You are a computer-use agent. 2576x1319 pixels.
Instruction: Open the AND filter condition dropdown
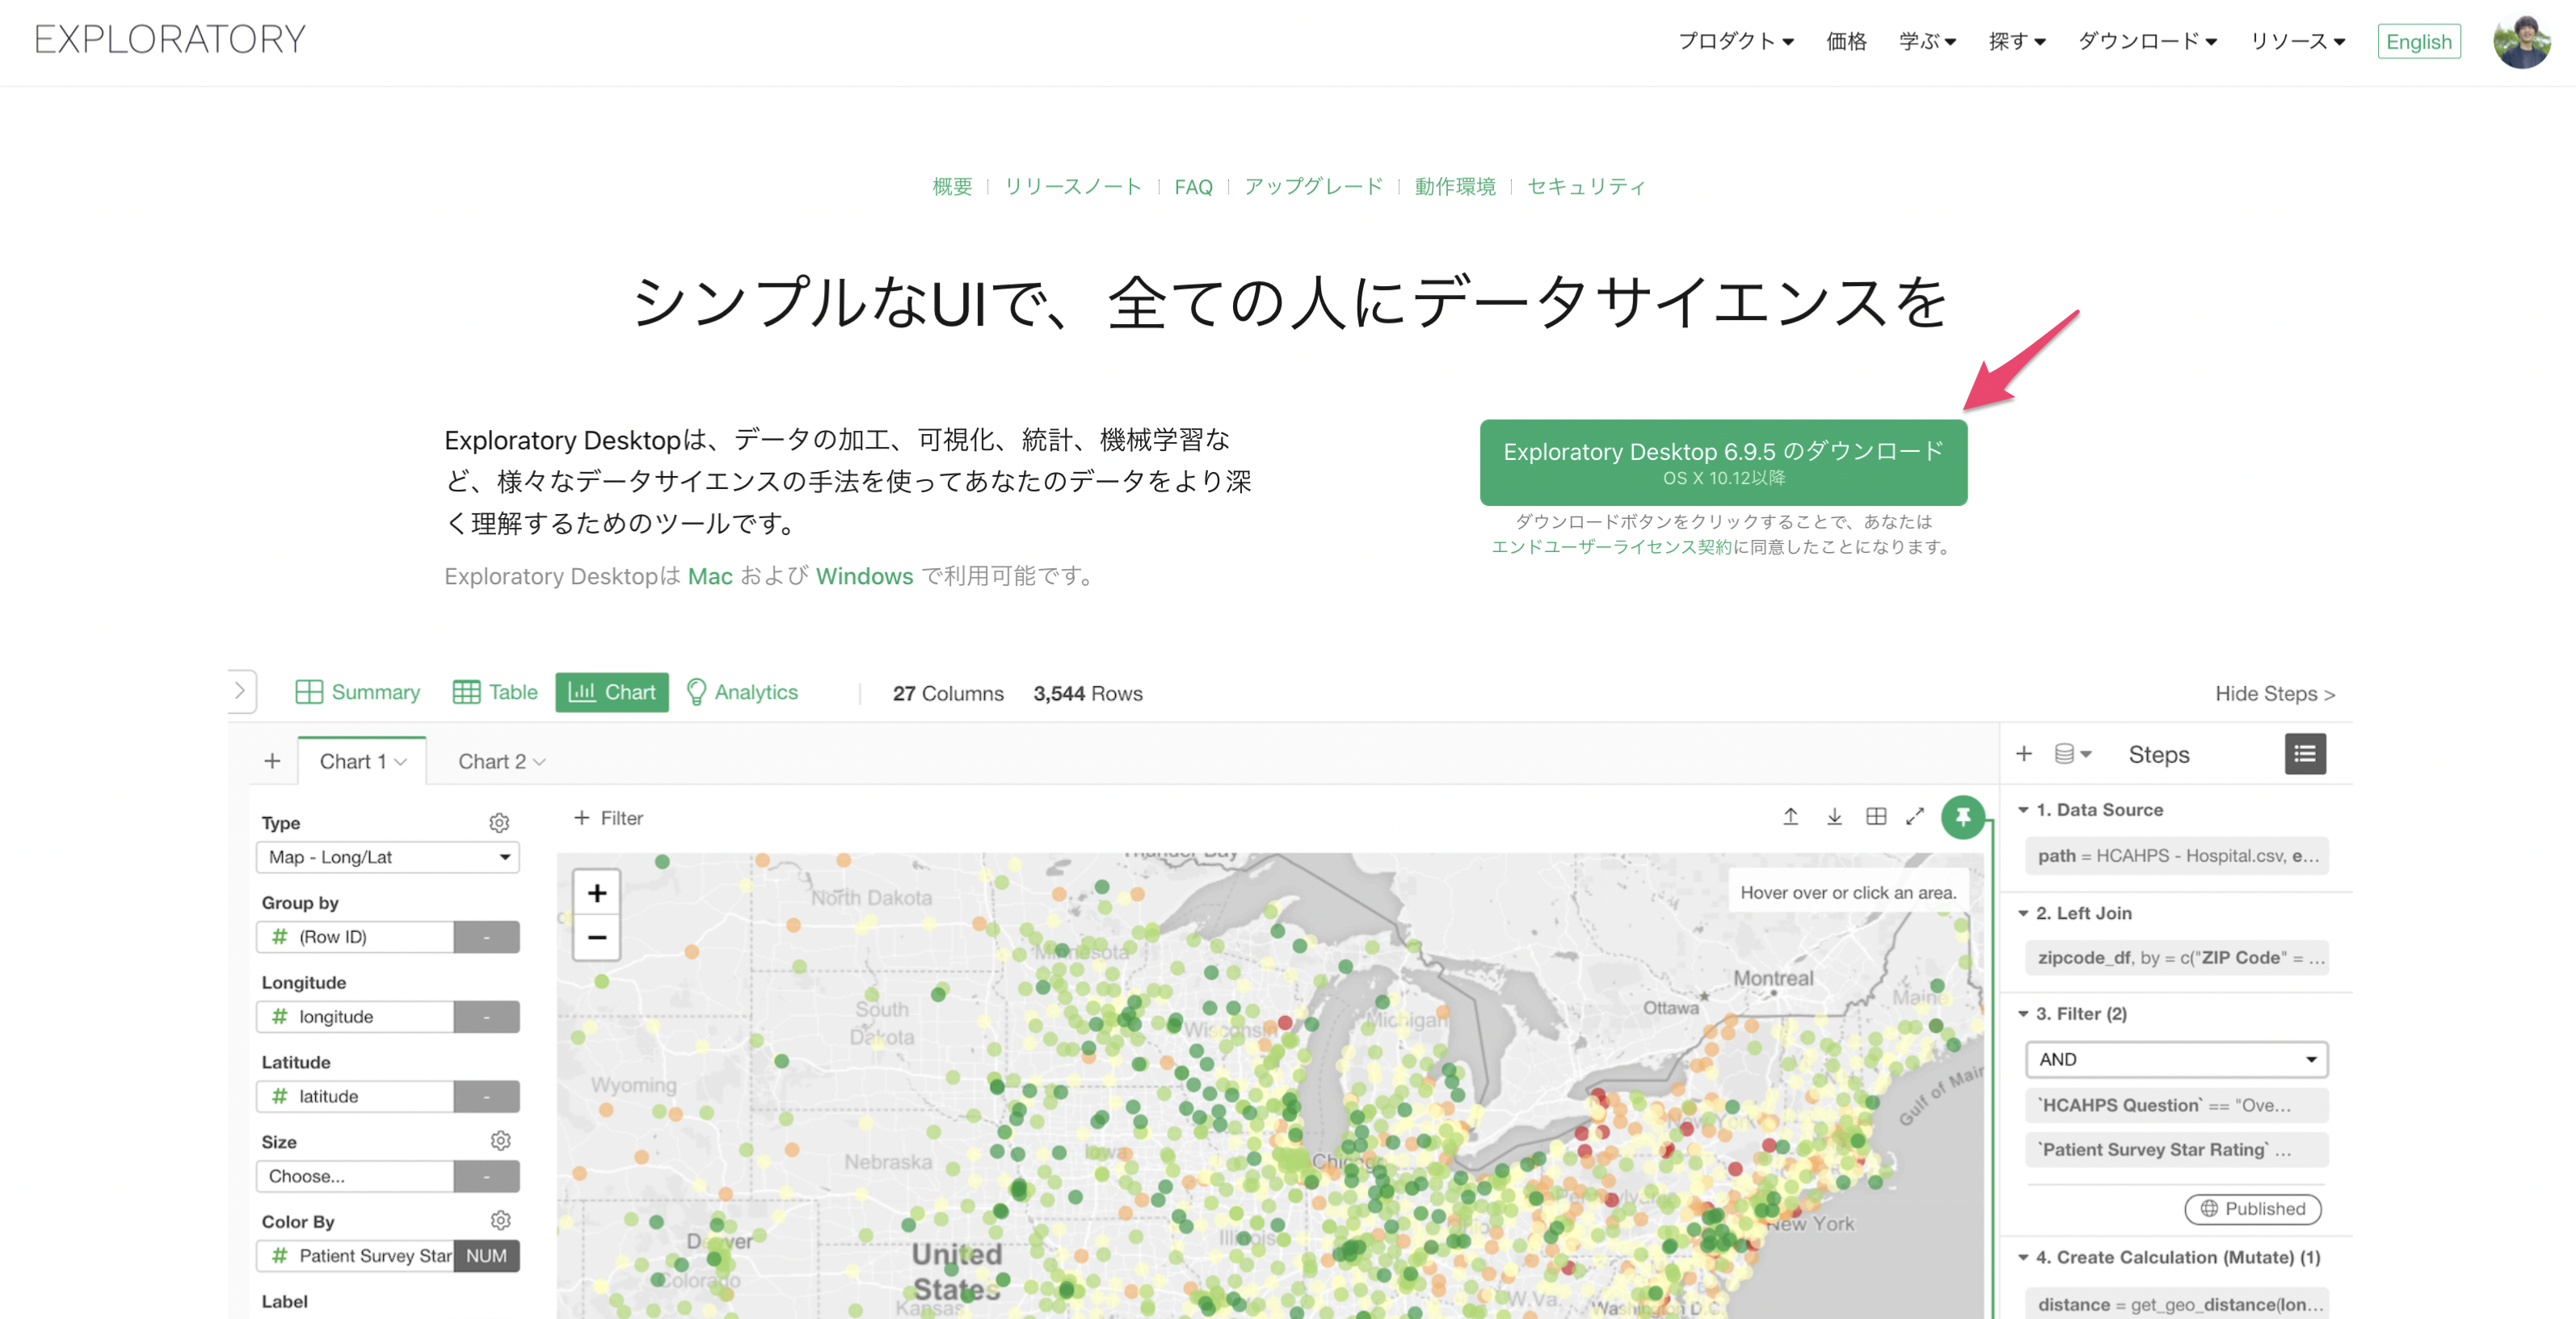click(x=2177, y=1059)
